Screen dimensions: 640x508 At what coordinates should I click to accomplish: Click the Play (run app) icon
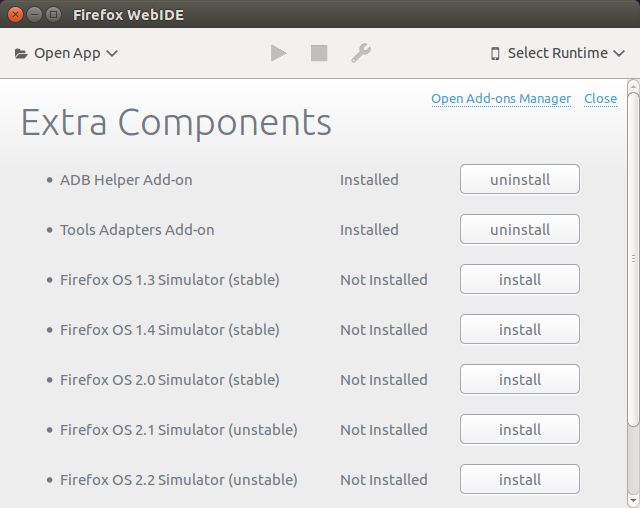pos(278,53)
